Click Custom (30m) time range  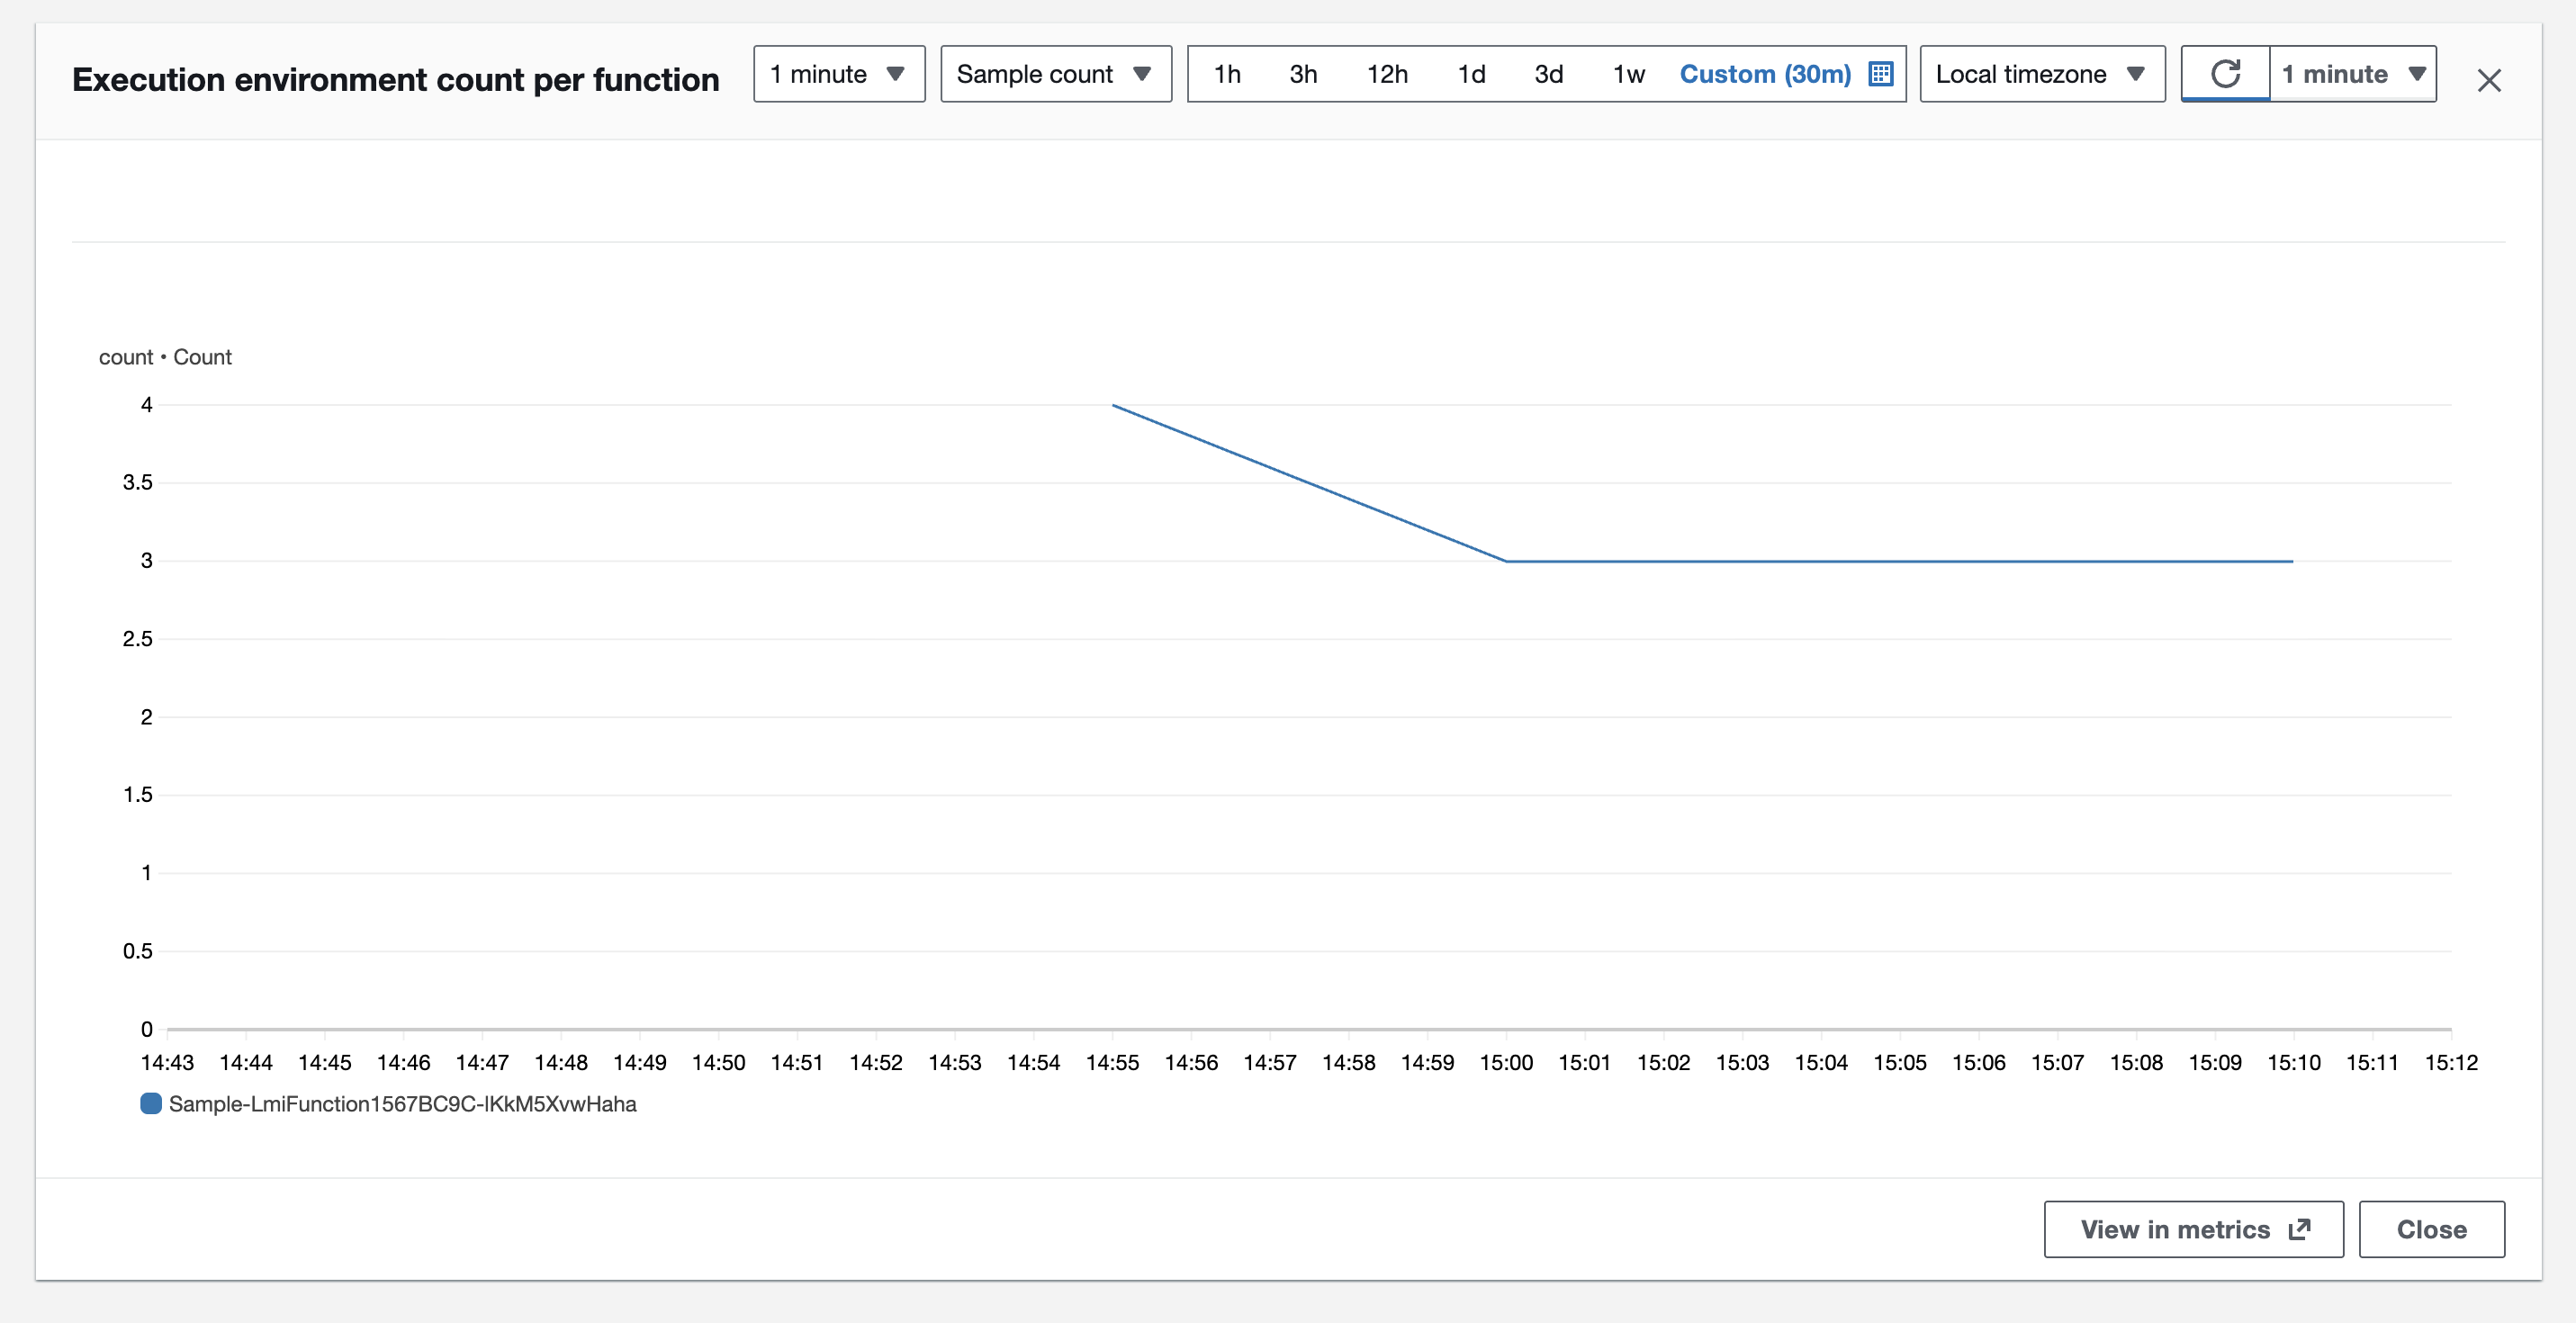[x=1765, y=74]
